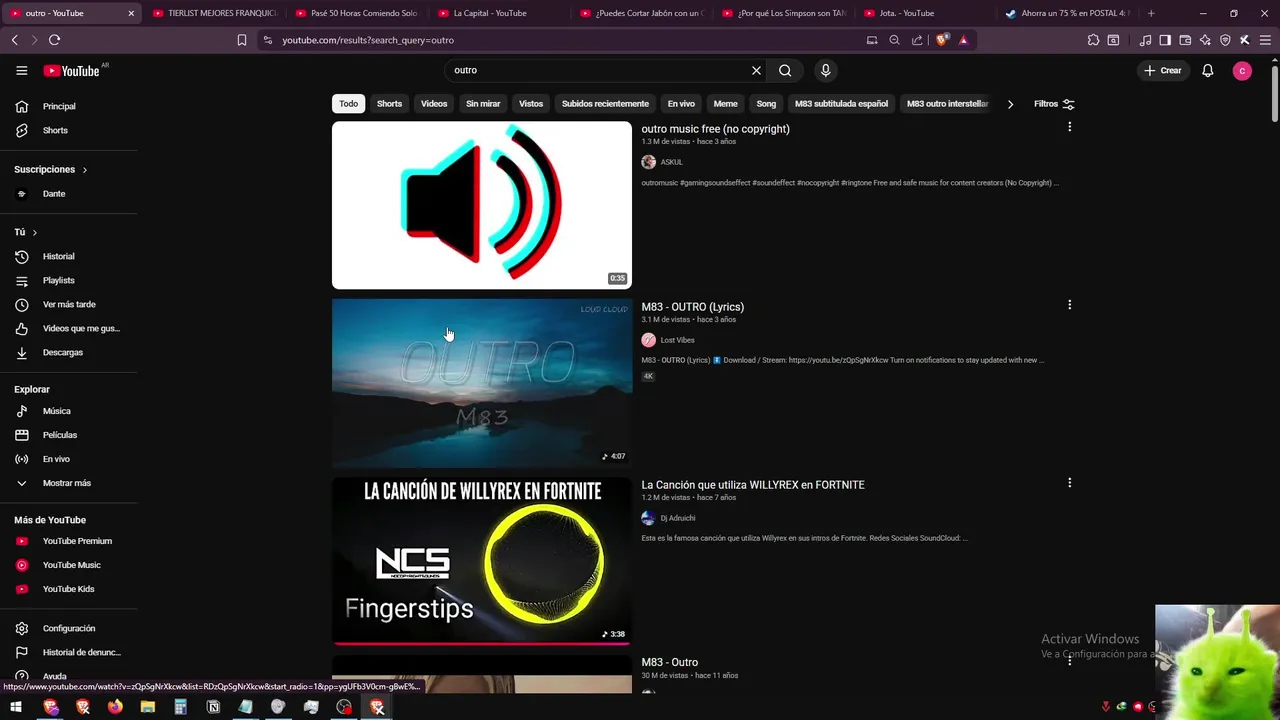Open options menu for outro music free video

point(1069,127)
